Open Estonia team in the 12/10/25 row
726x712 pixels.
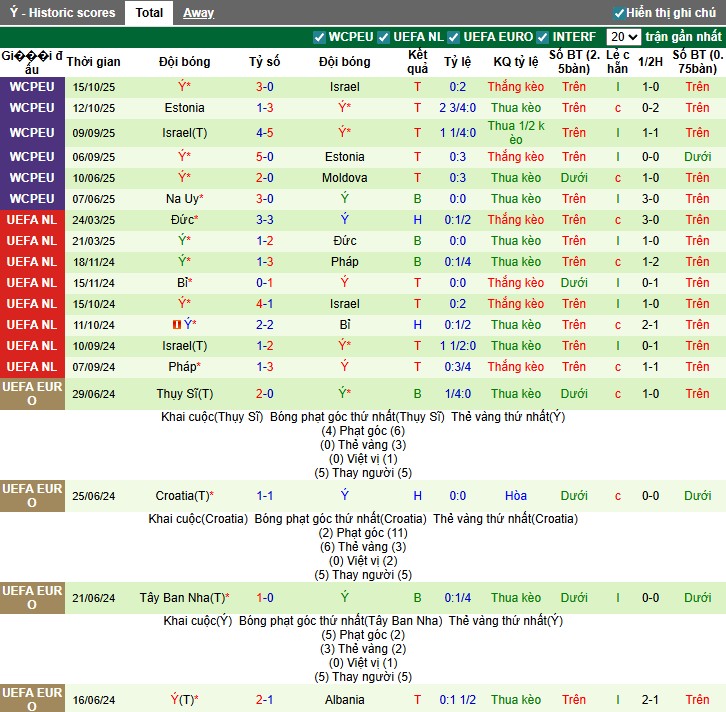point(184,107)
